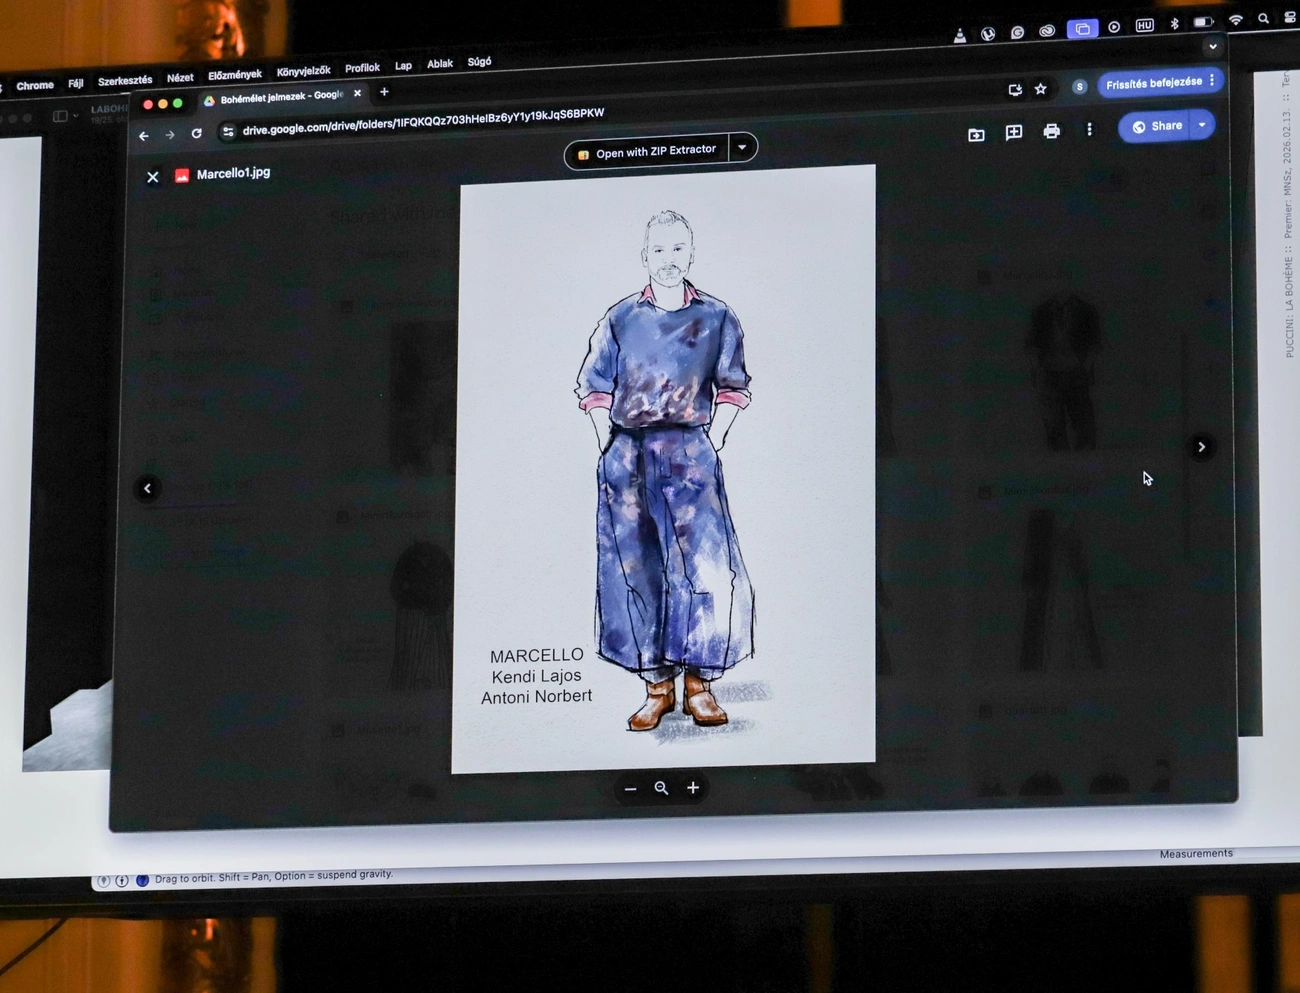This screenshot has height=993, width=1300.
Task: Zoom out with the minus icon
Action: point(630,789)
